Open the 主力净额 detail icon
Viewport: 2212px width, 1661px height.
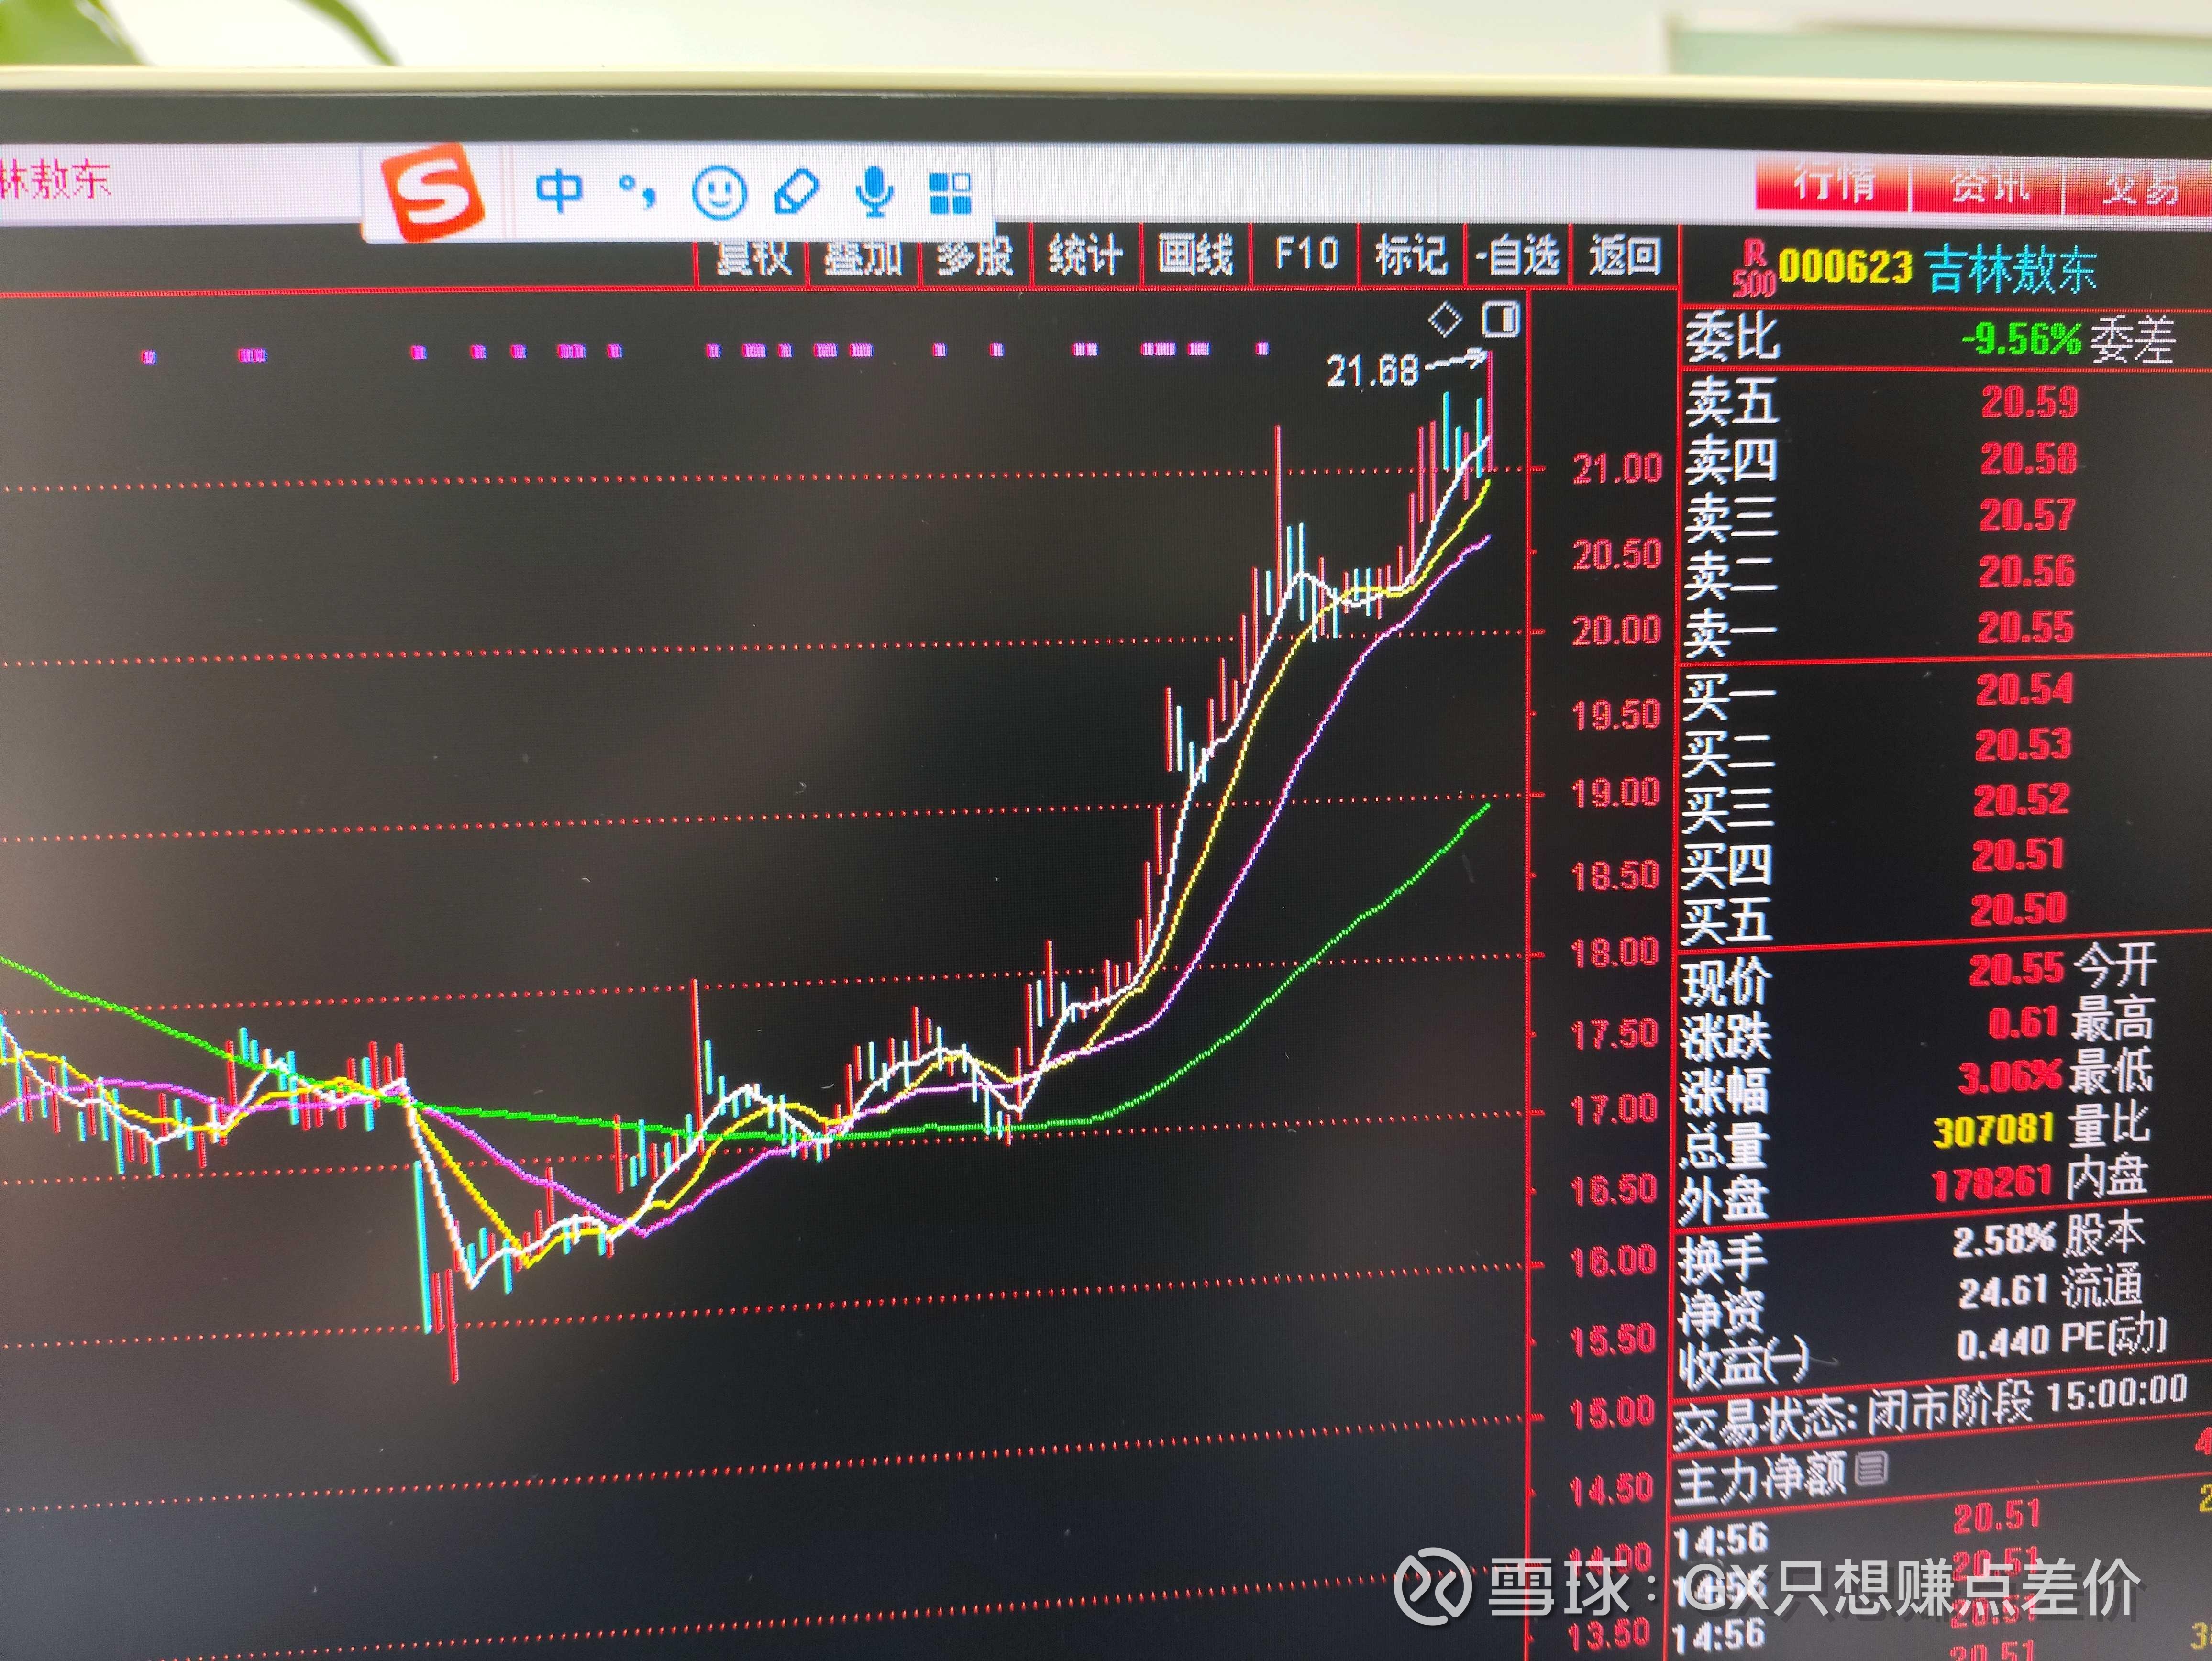(1871, 1468)
